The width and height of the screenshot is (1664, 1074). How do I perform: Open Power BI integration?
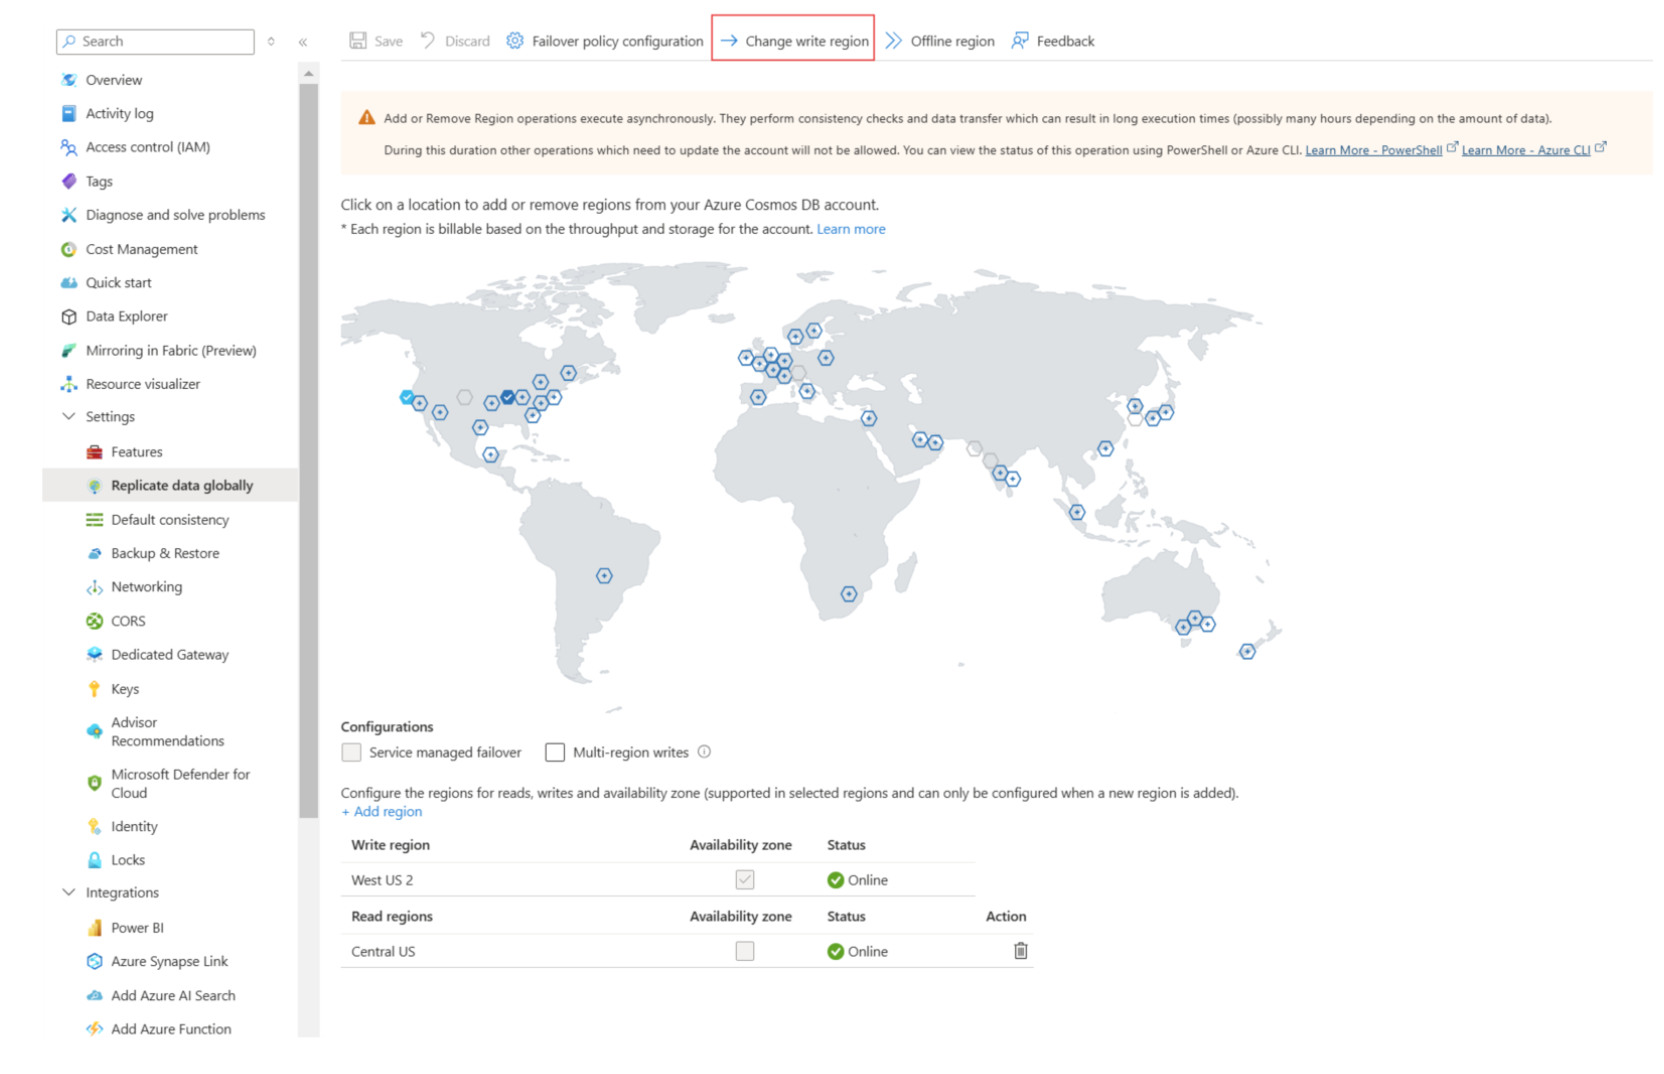point(137,927)
